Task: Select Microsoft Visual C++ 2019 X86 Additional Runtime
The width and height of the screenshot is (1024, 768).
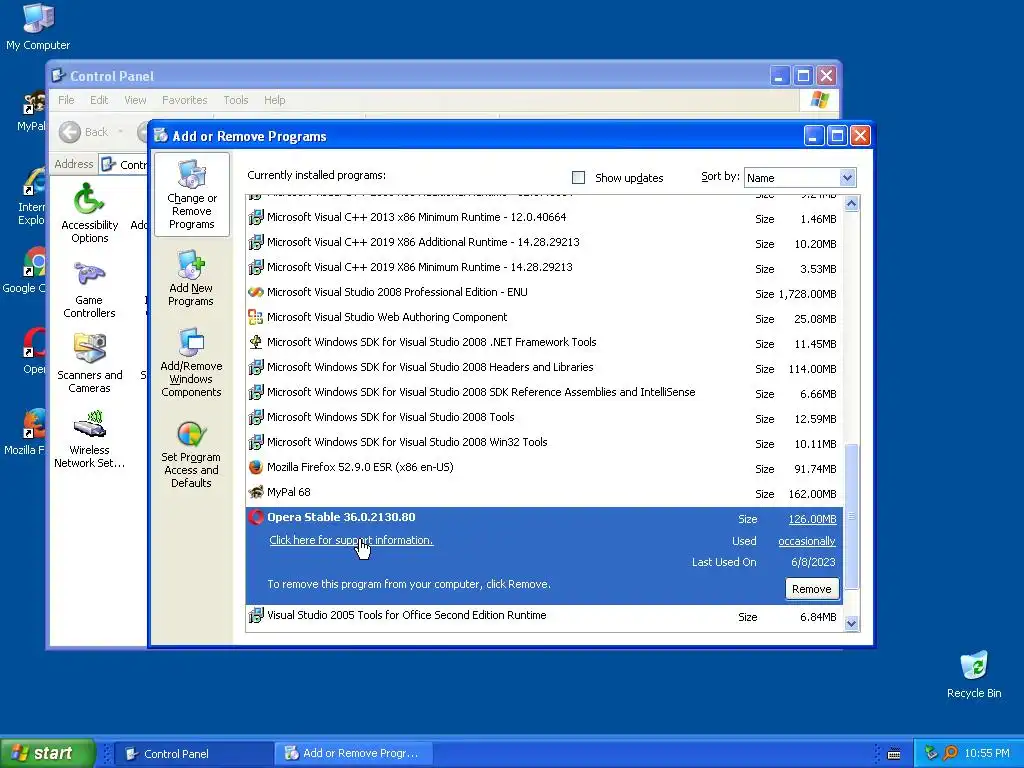Action: [x=543, y=242]
